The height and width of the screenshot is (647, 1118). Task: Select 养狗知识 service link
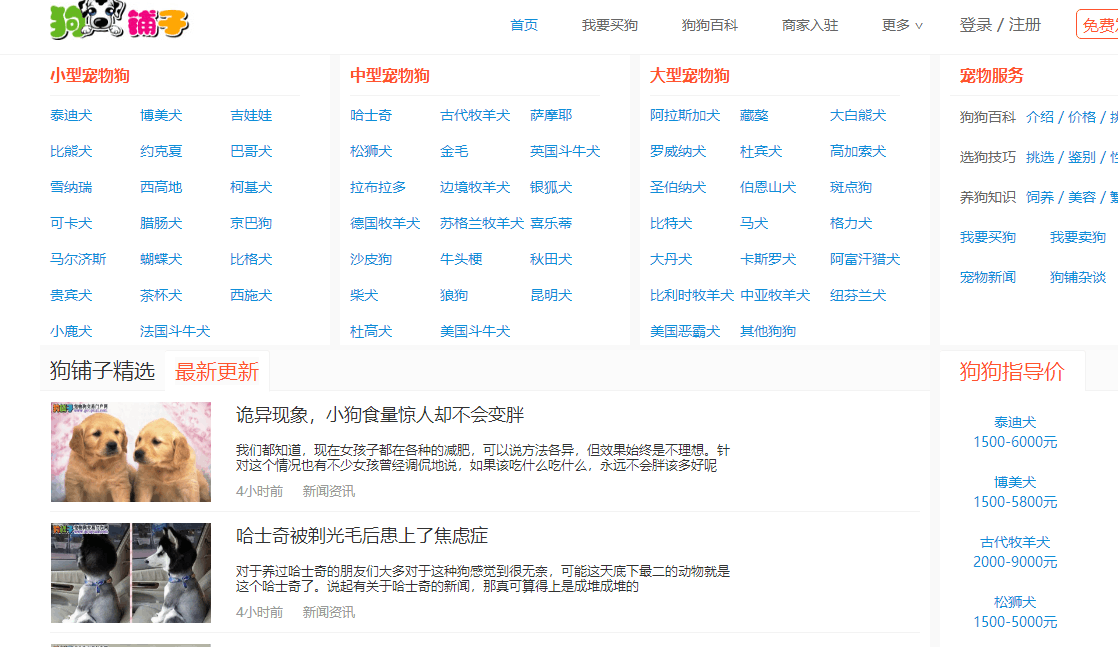point(988,197)
